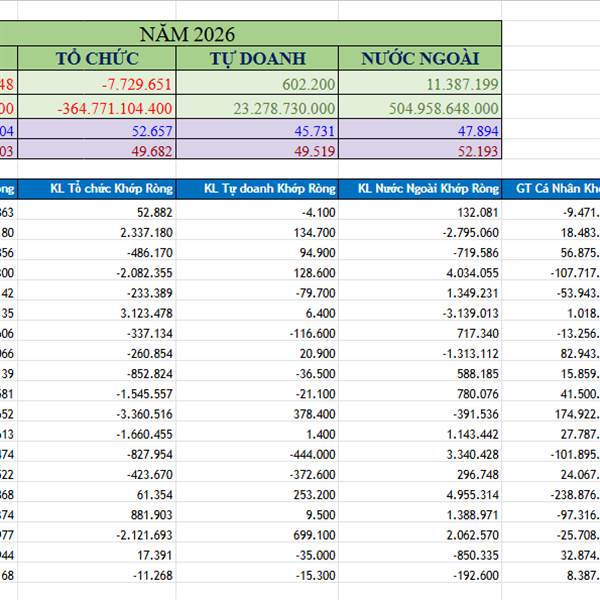Viewport: 600px width, 600px height.
Task: Click GT Cá Nhân column header
Action: point(551,189)
